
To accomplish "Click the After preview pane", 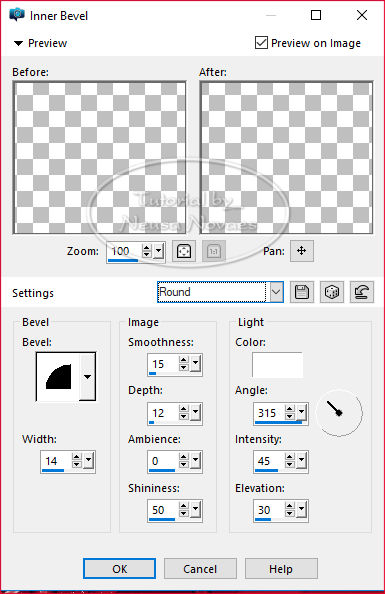I will [287, 157].
